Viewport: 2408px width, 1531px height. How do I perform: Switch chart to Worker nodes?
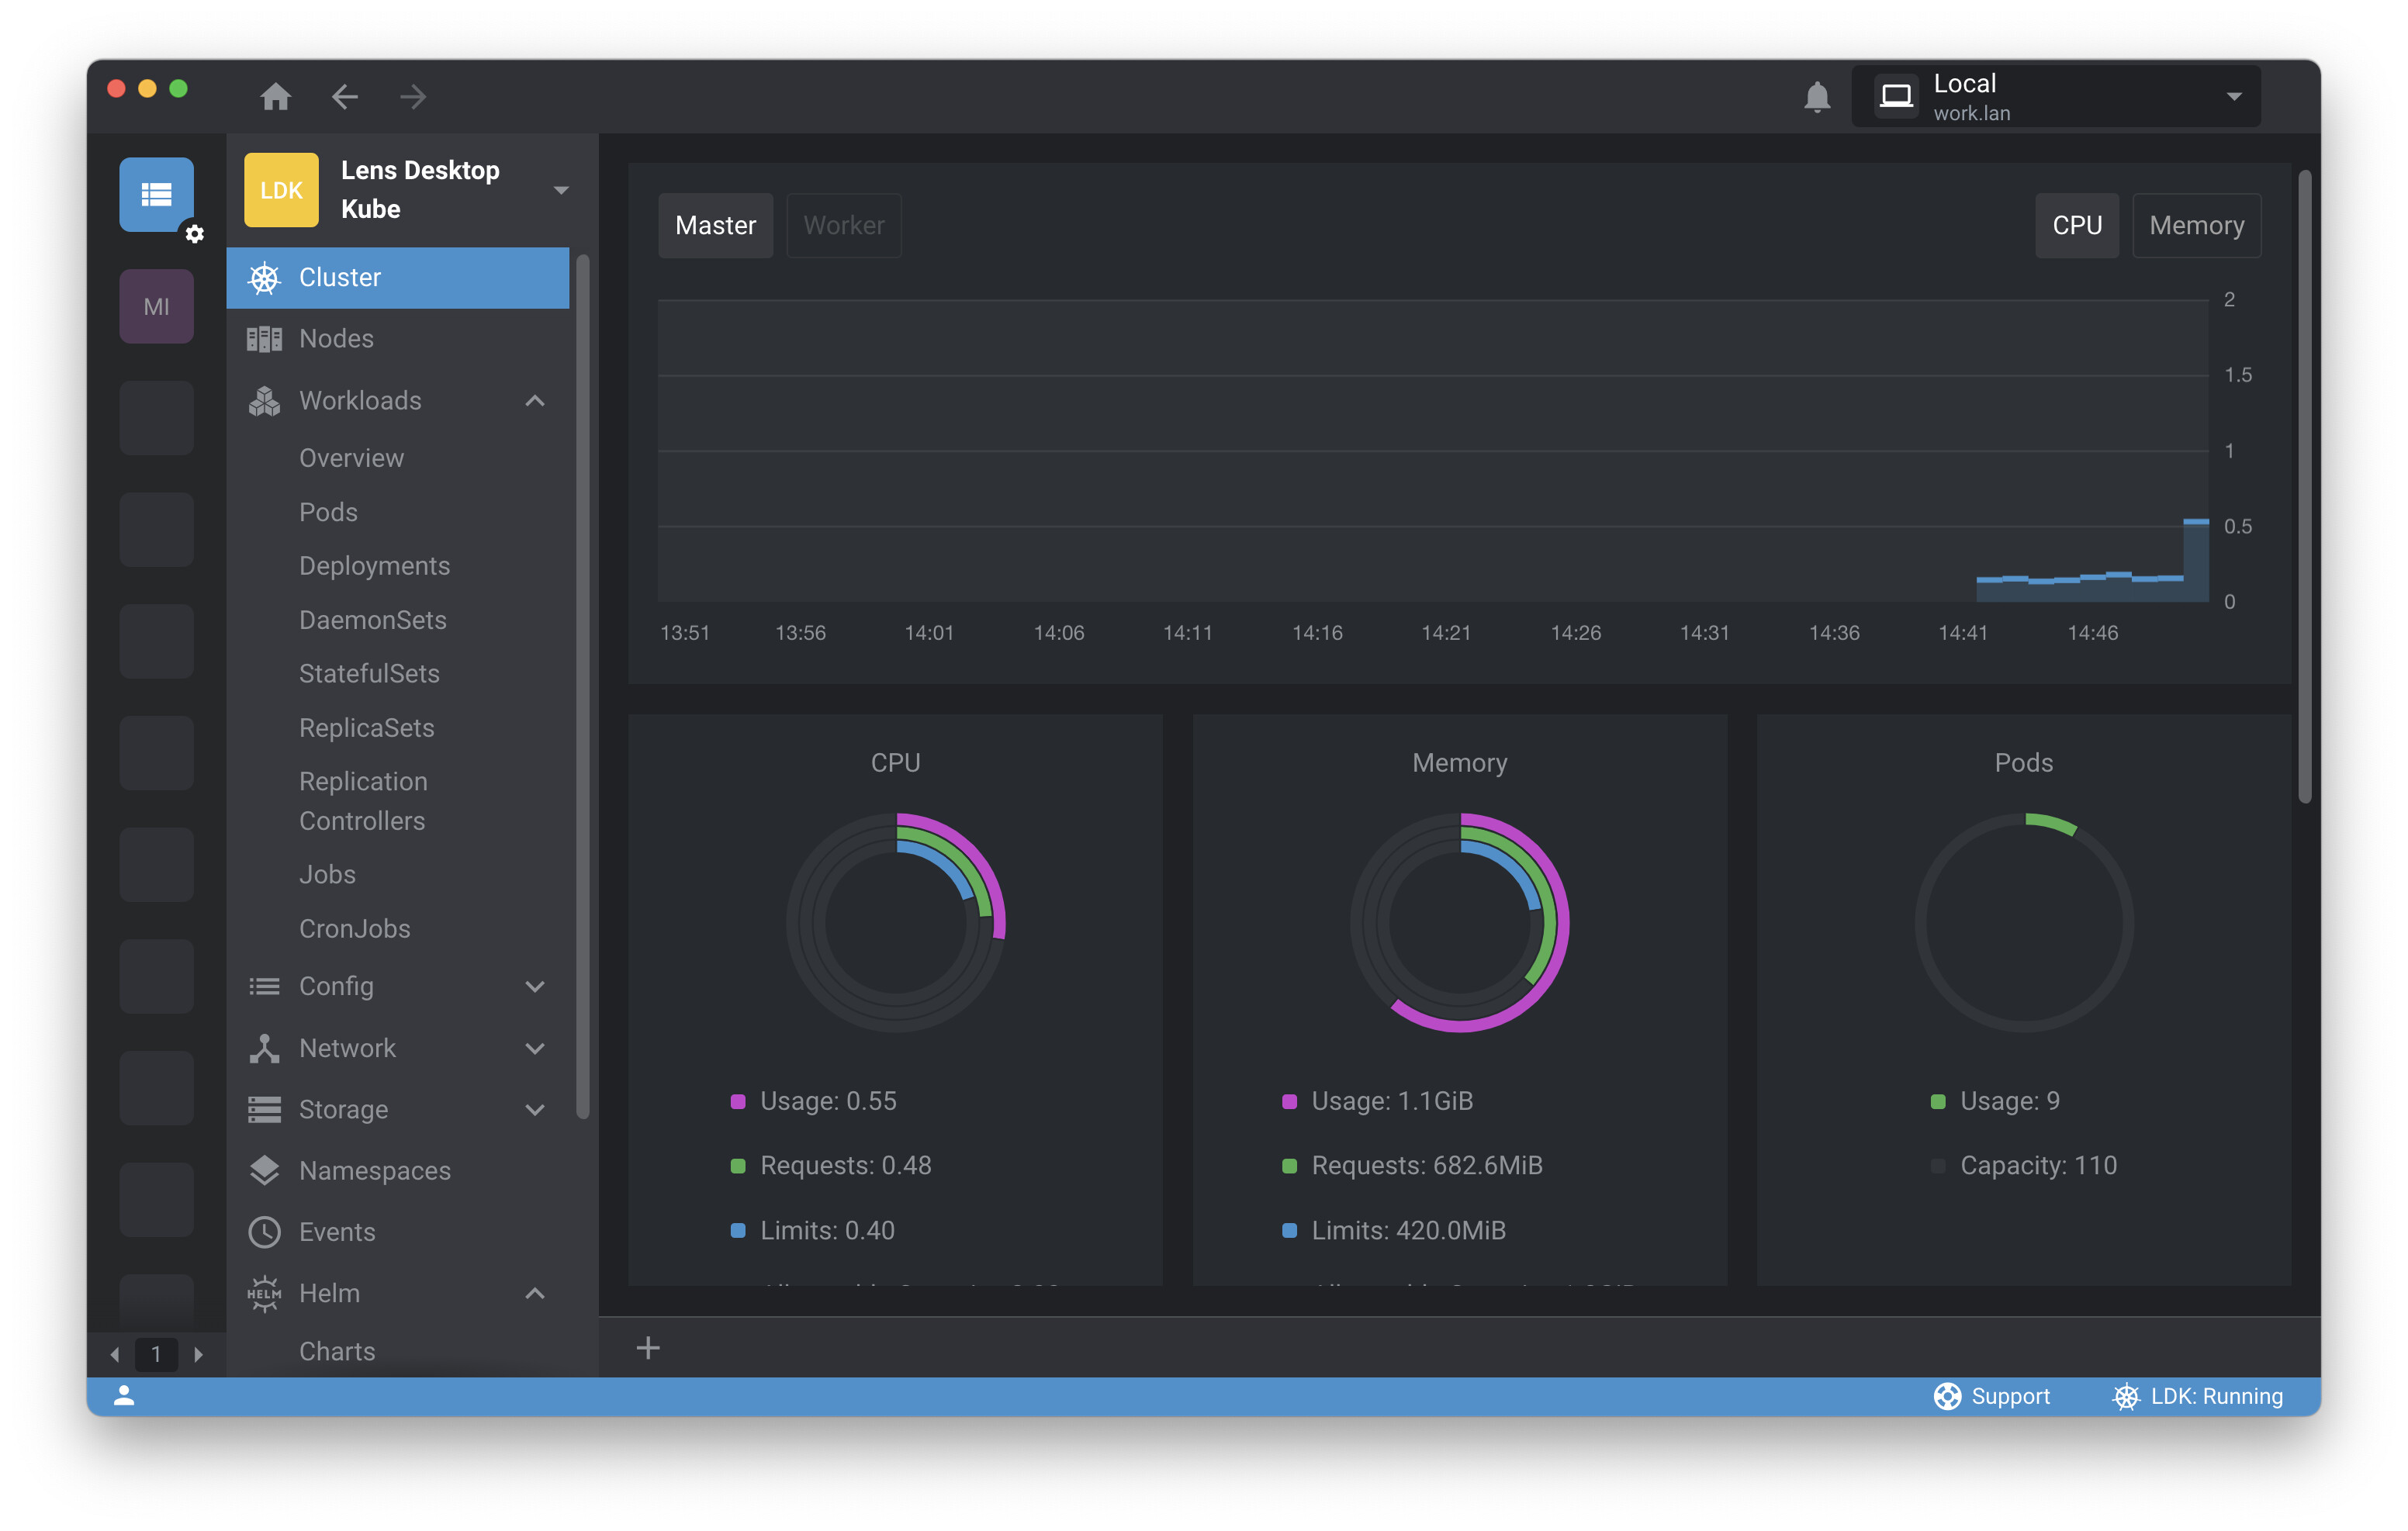click(843, 225)
